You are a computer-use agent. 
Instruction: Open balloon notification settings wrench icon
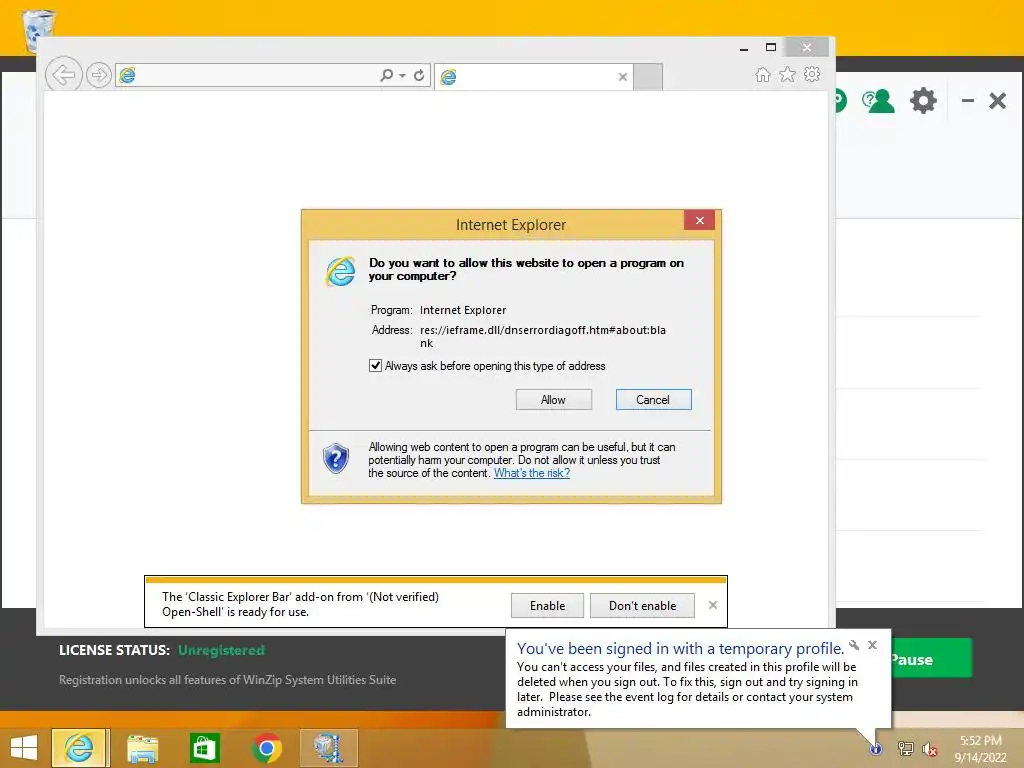(x=854, y=645)
